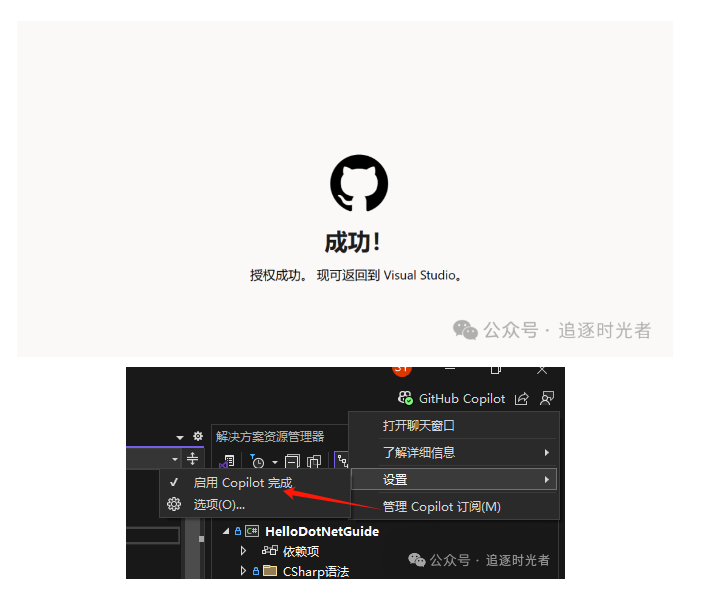The height and width of the screenshot is (598, 703).
Task: Select 打开聊天窗口 menu entry
Action: coord(454,425)
